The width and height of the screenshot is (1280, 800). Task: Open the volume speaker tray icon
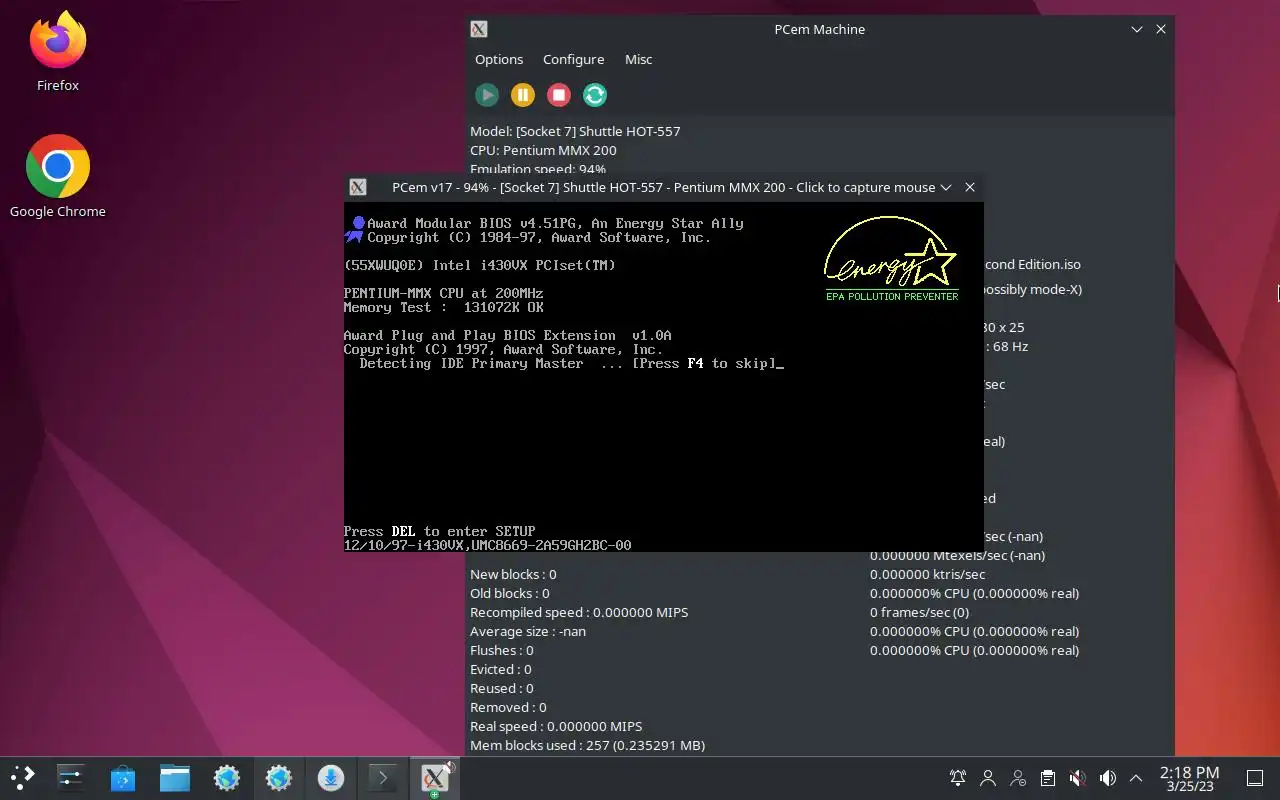click(x=1107, y=778)
